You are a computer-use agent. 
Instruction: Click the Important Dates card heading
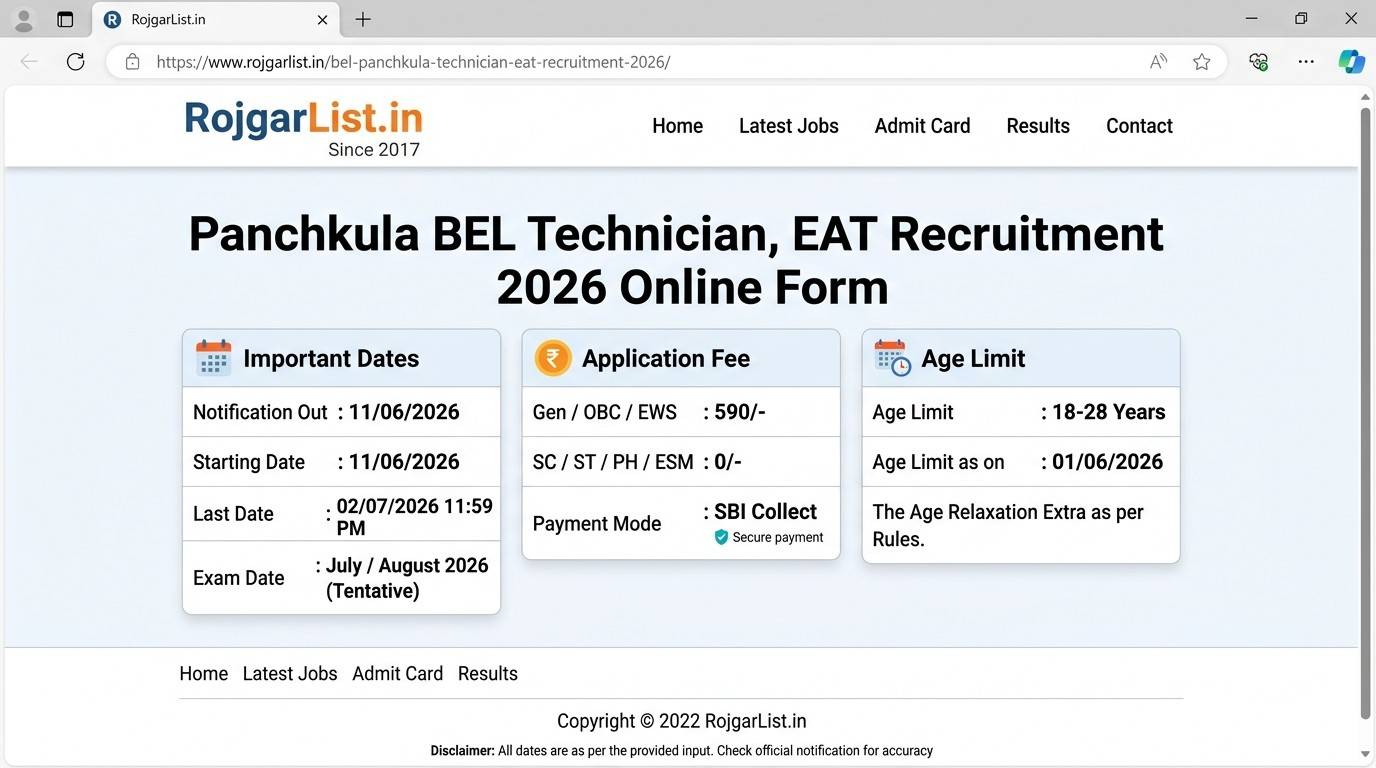coord(331,358)
